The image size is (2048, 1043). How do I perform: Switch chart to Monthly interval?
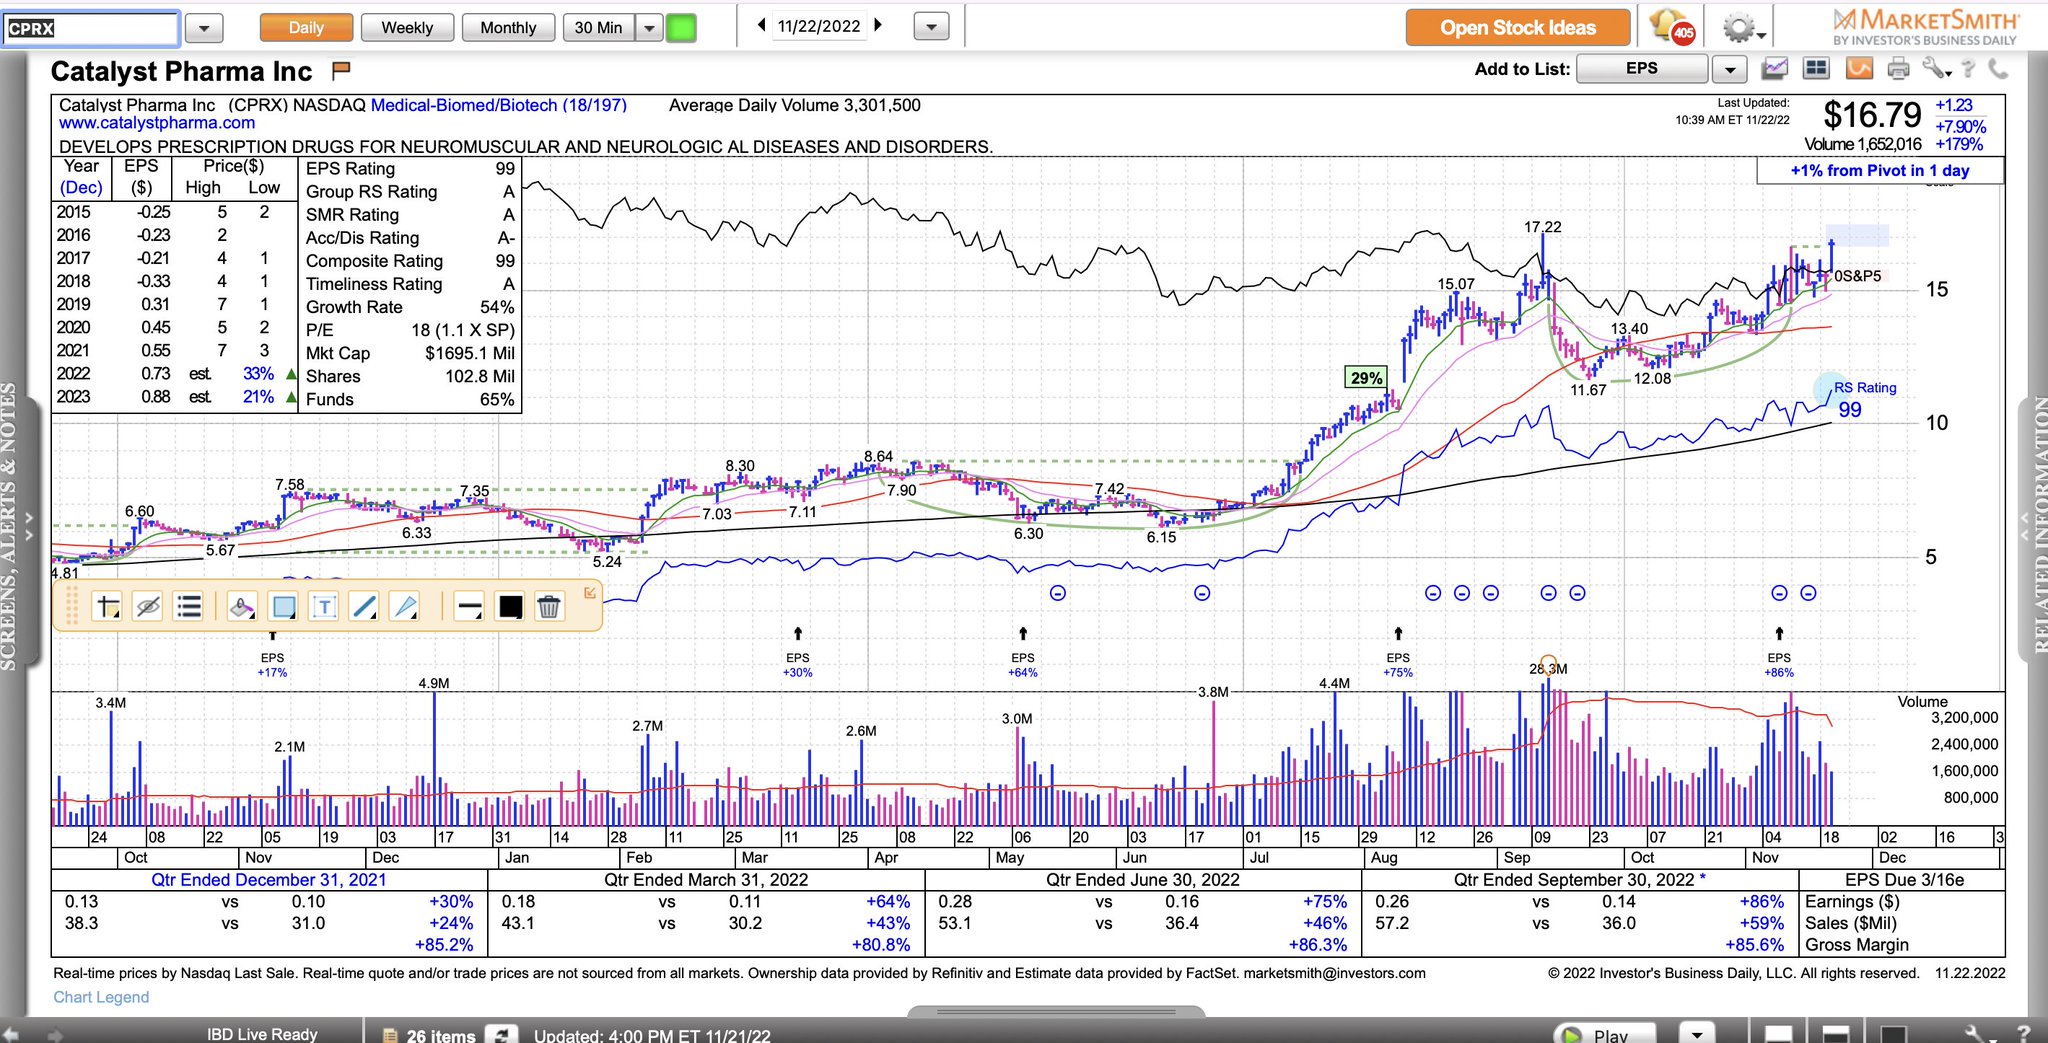pyautogui.click(x=508, y=28)
